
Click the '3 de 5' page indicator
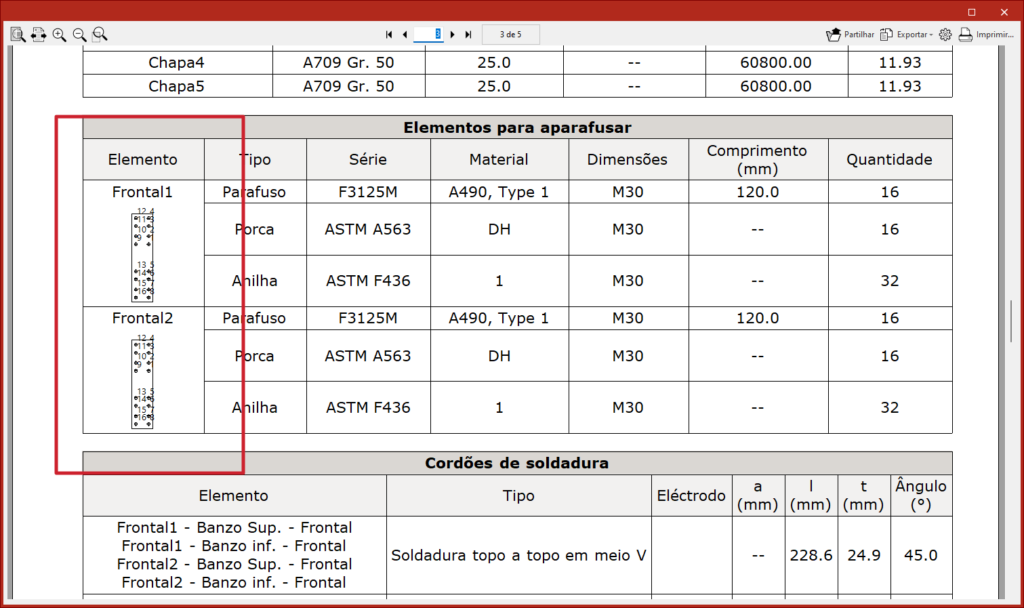511,35
